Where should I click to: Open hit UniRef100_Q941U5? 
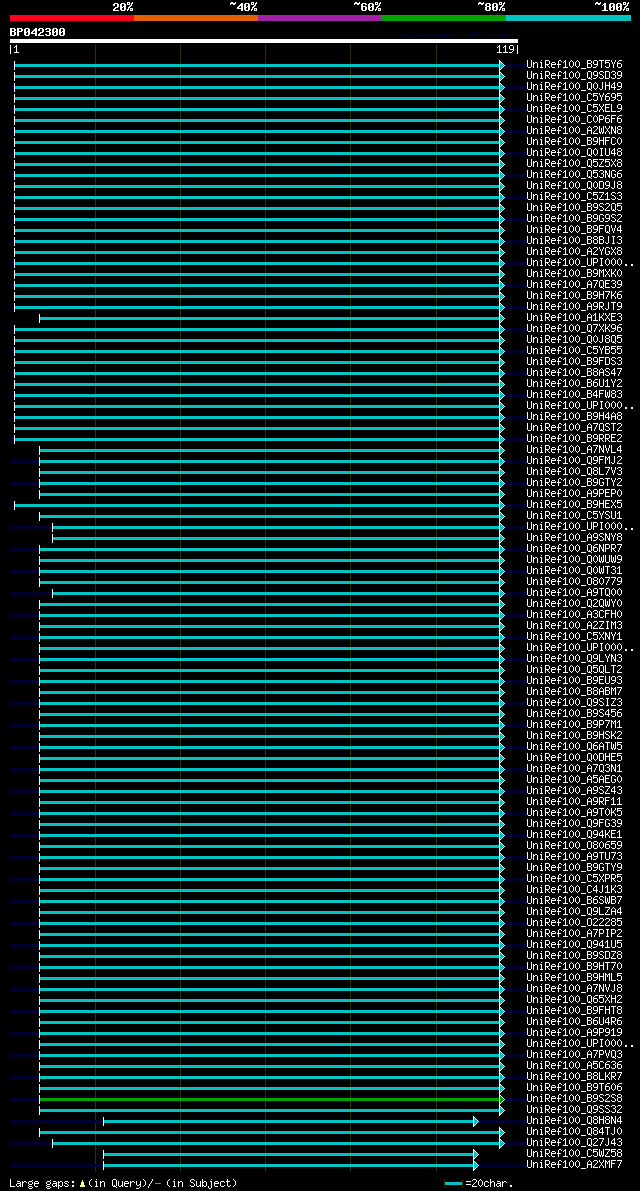pos(574,945)
